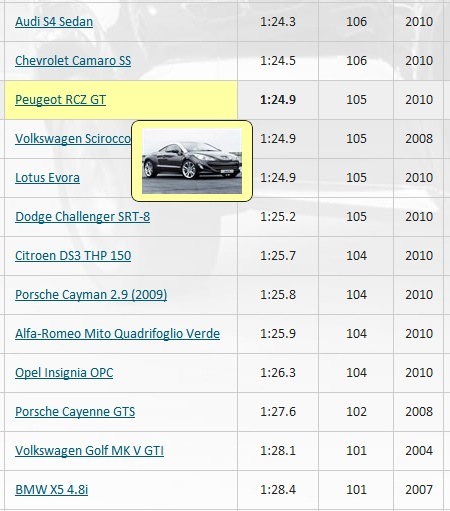Screen dimensions: 450x511
Task: Open the Lotus Evora link
Action: click(47, 178)
